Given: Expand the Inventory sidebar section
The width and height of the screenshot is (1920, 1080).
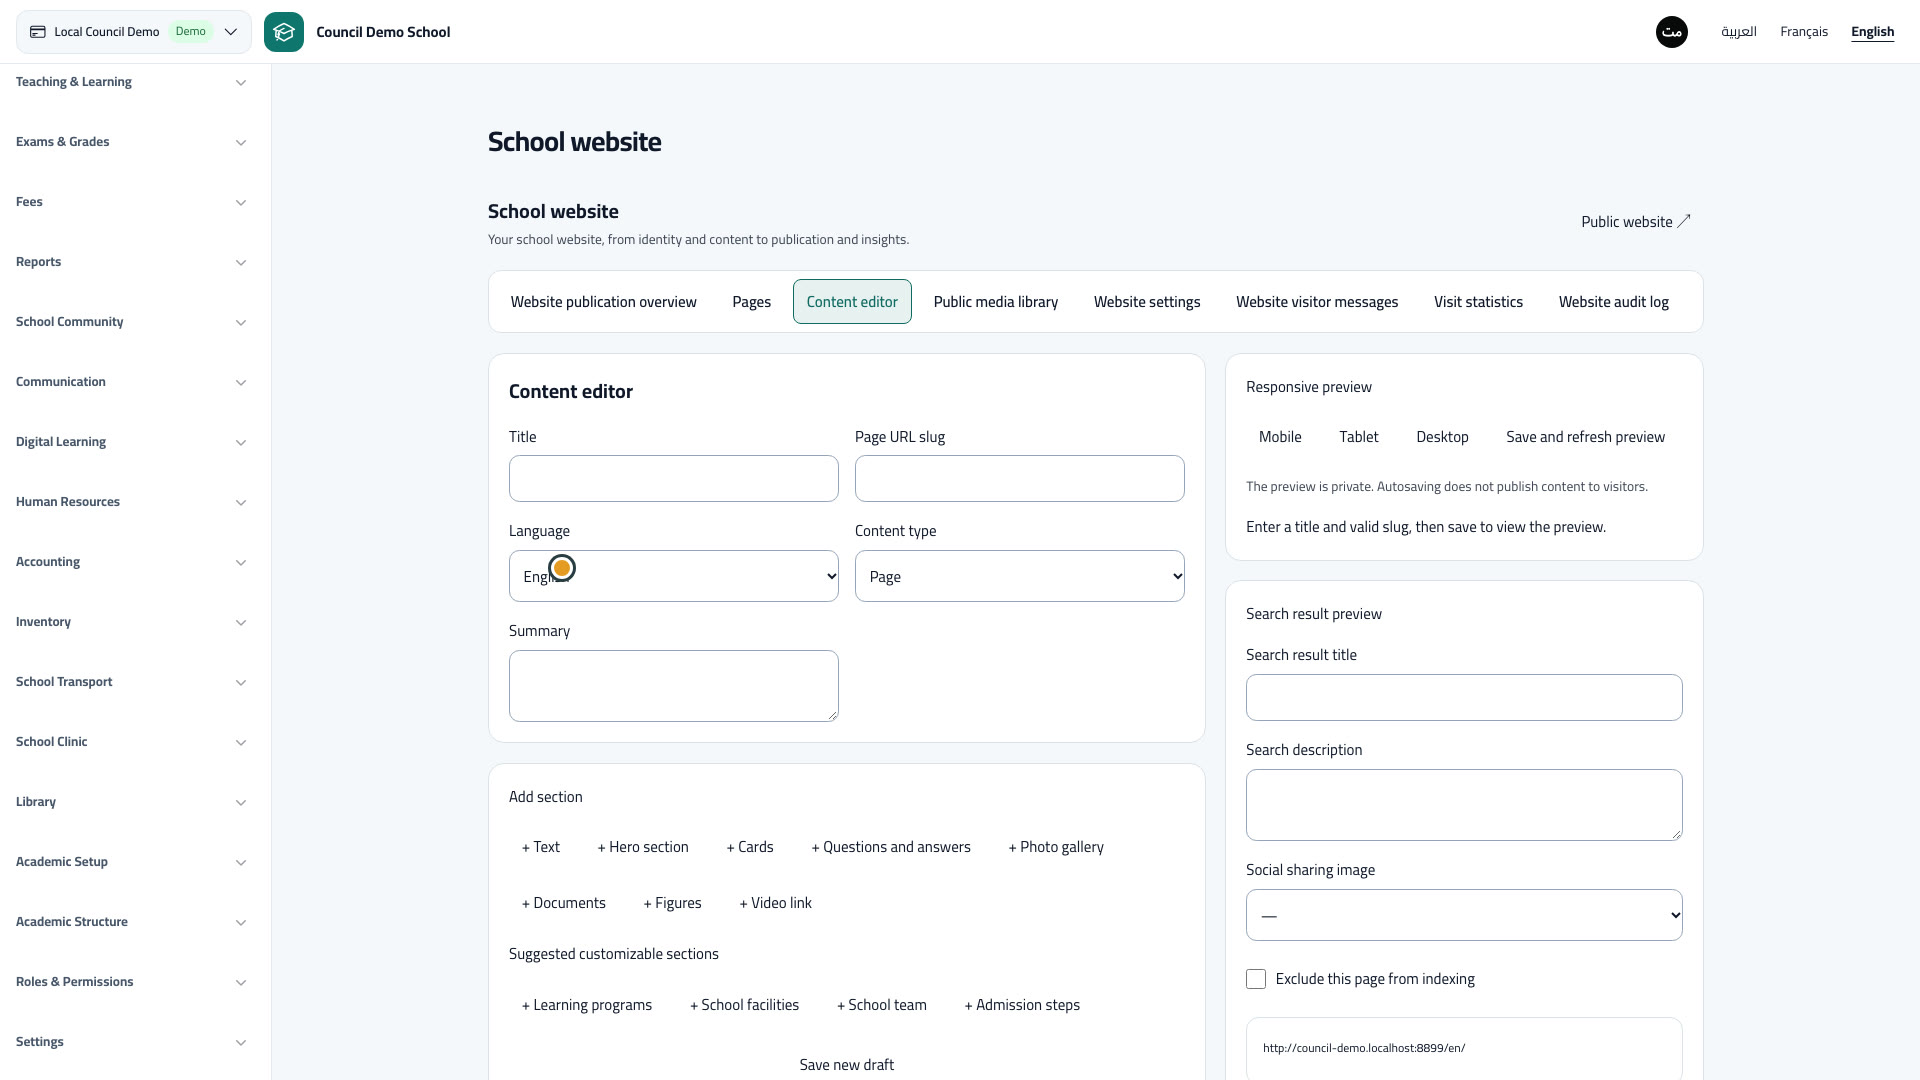Looking at the screenshot, I should pyautogui.click(x=131, y=622).
